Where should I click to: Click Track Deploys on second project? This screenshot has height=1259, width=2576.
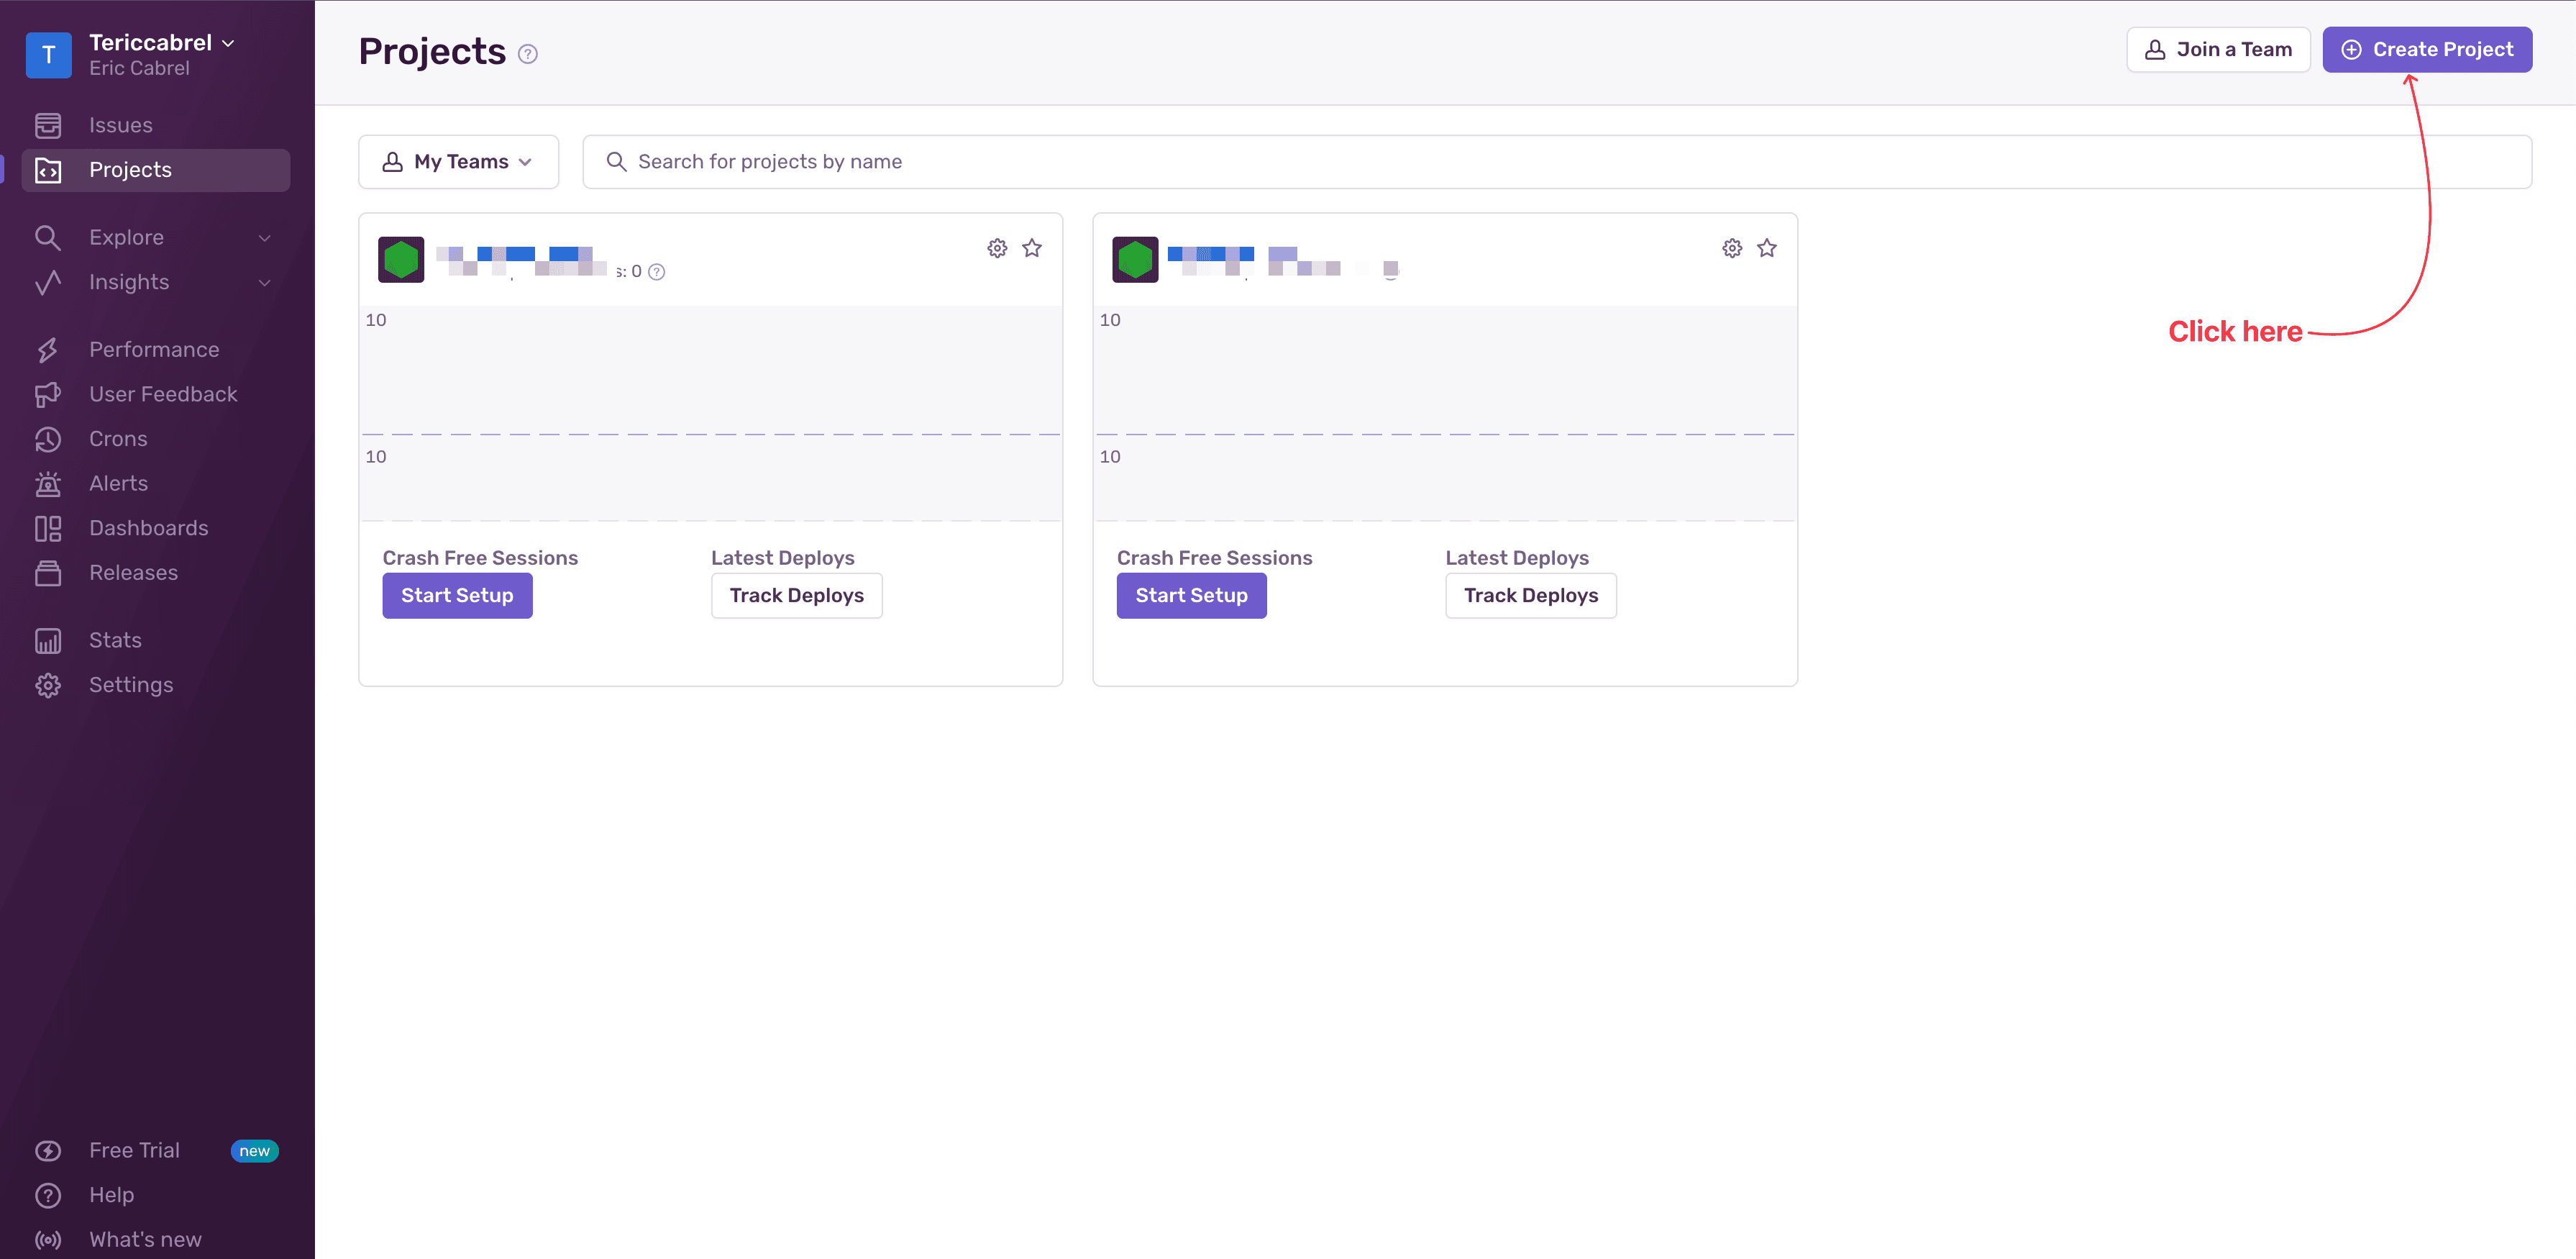coord(1531,595)
